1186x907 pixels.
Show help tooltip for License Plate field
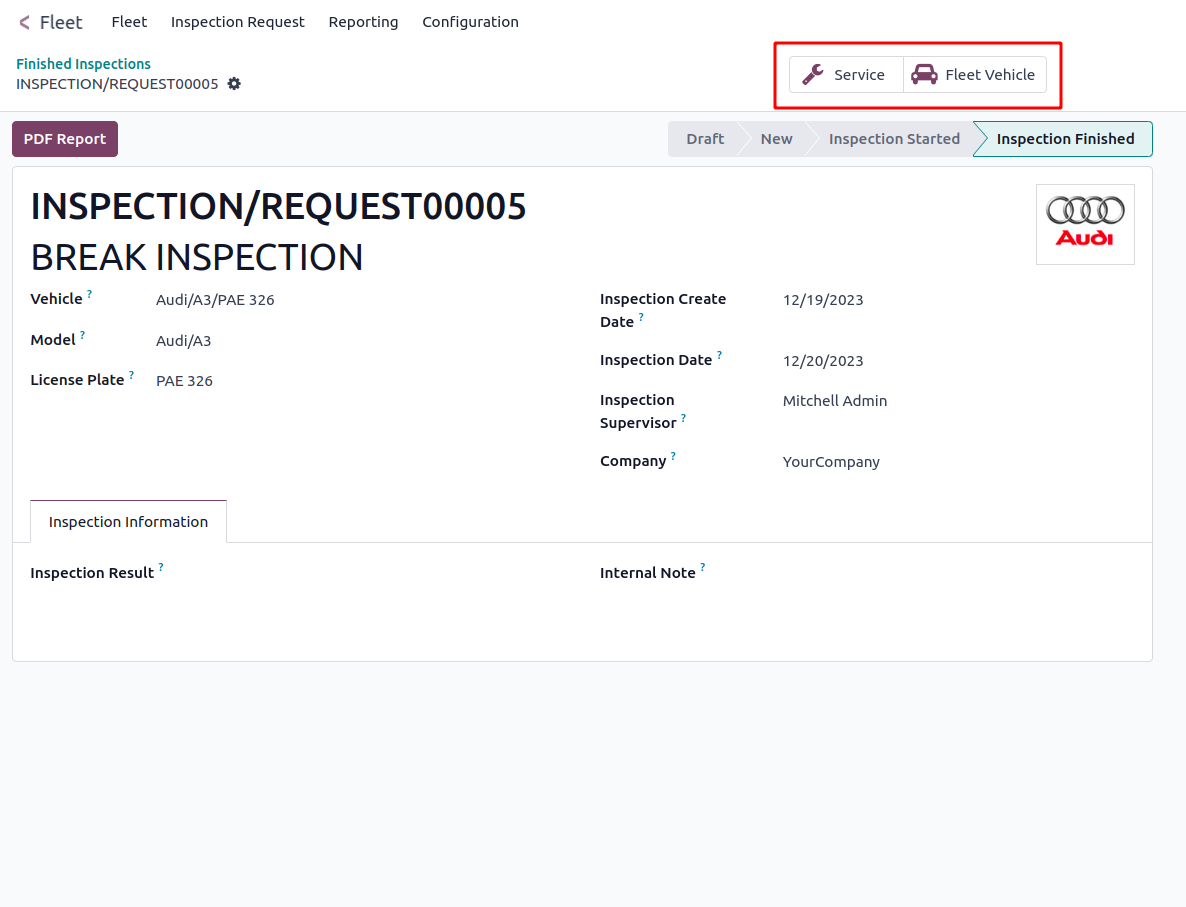132,374
